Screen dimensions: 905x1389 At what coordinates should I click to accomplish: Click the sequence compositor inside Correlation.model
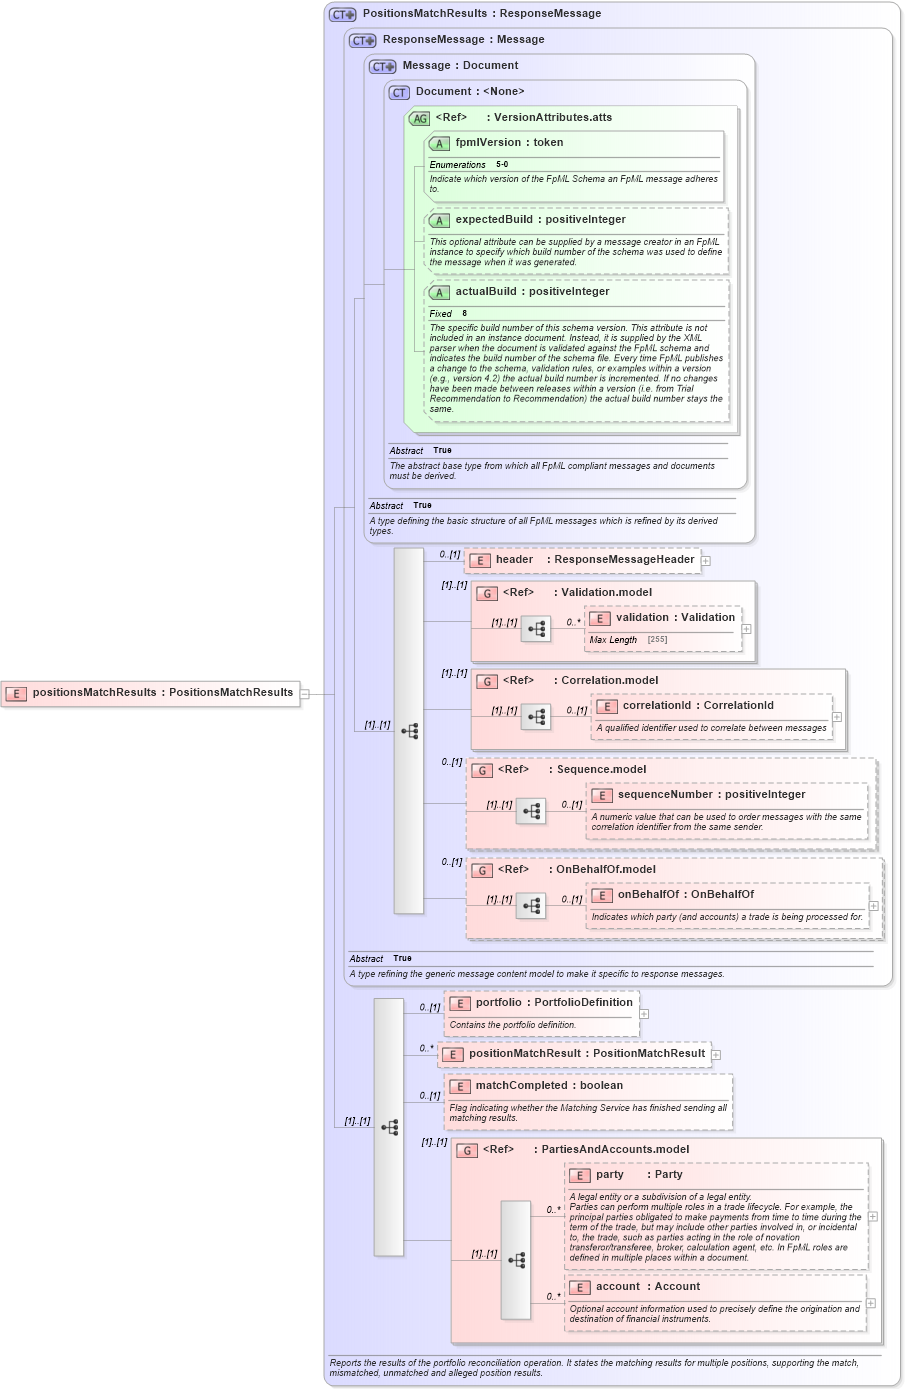click(x=536, y=717)
